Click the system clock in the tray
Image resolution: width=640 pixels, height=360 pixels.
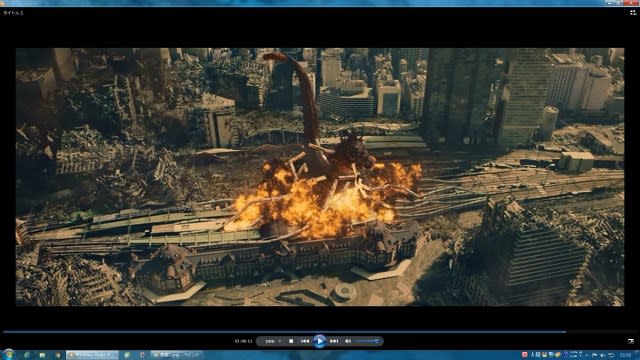[625, 356]
